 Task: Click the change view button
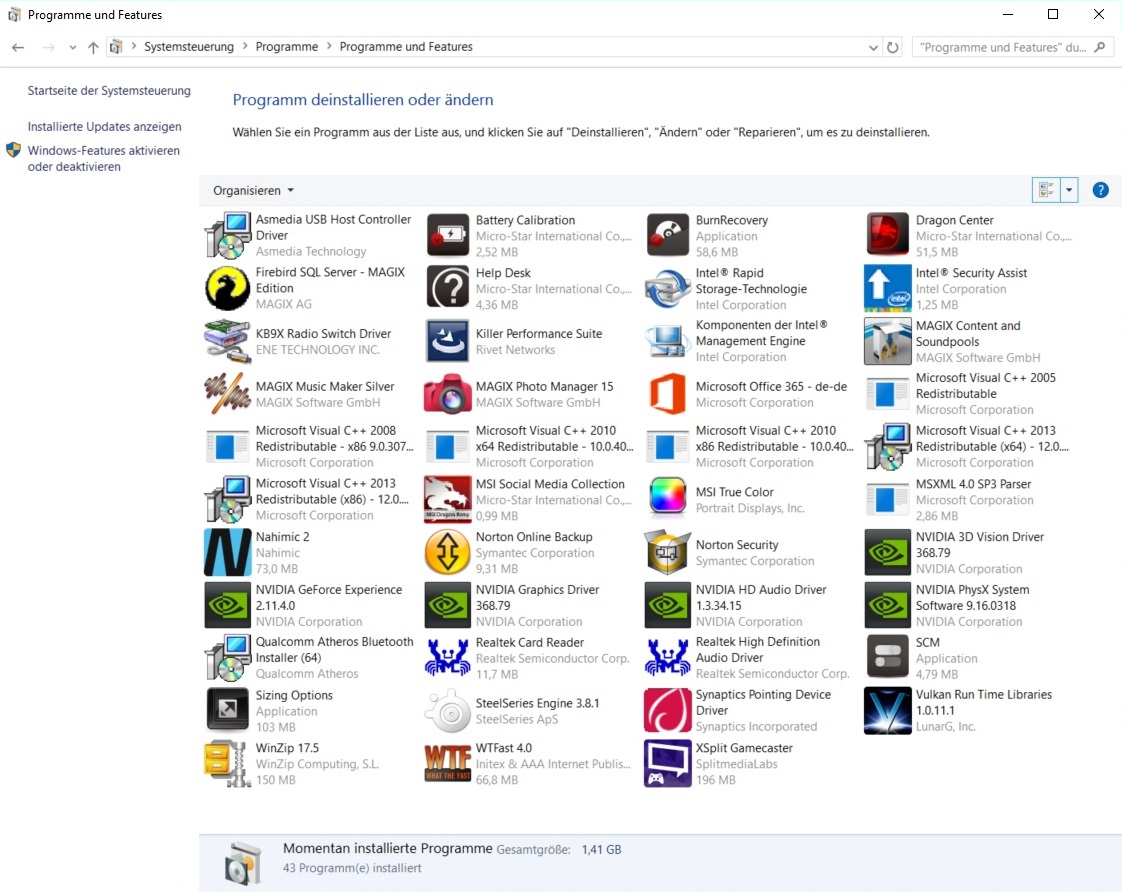coord(1046,190)
